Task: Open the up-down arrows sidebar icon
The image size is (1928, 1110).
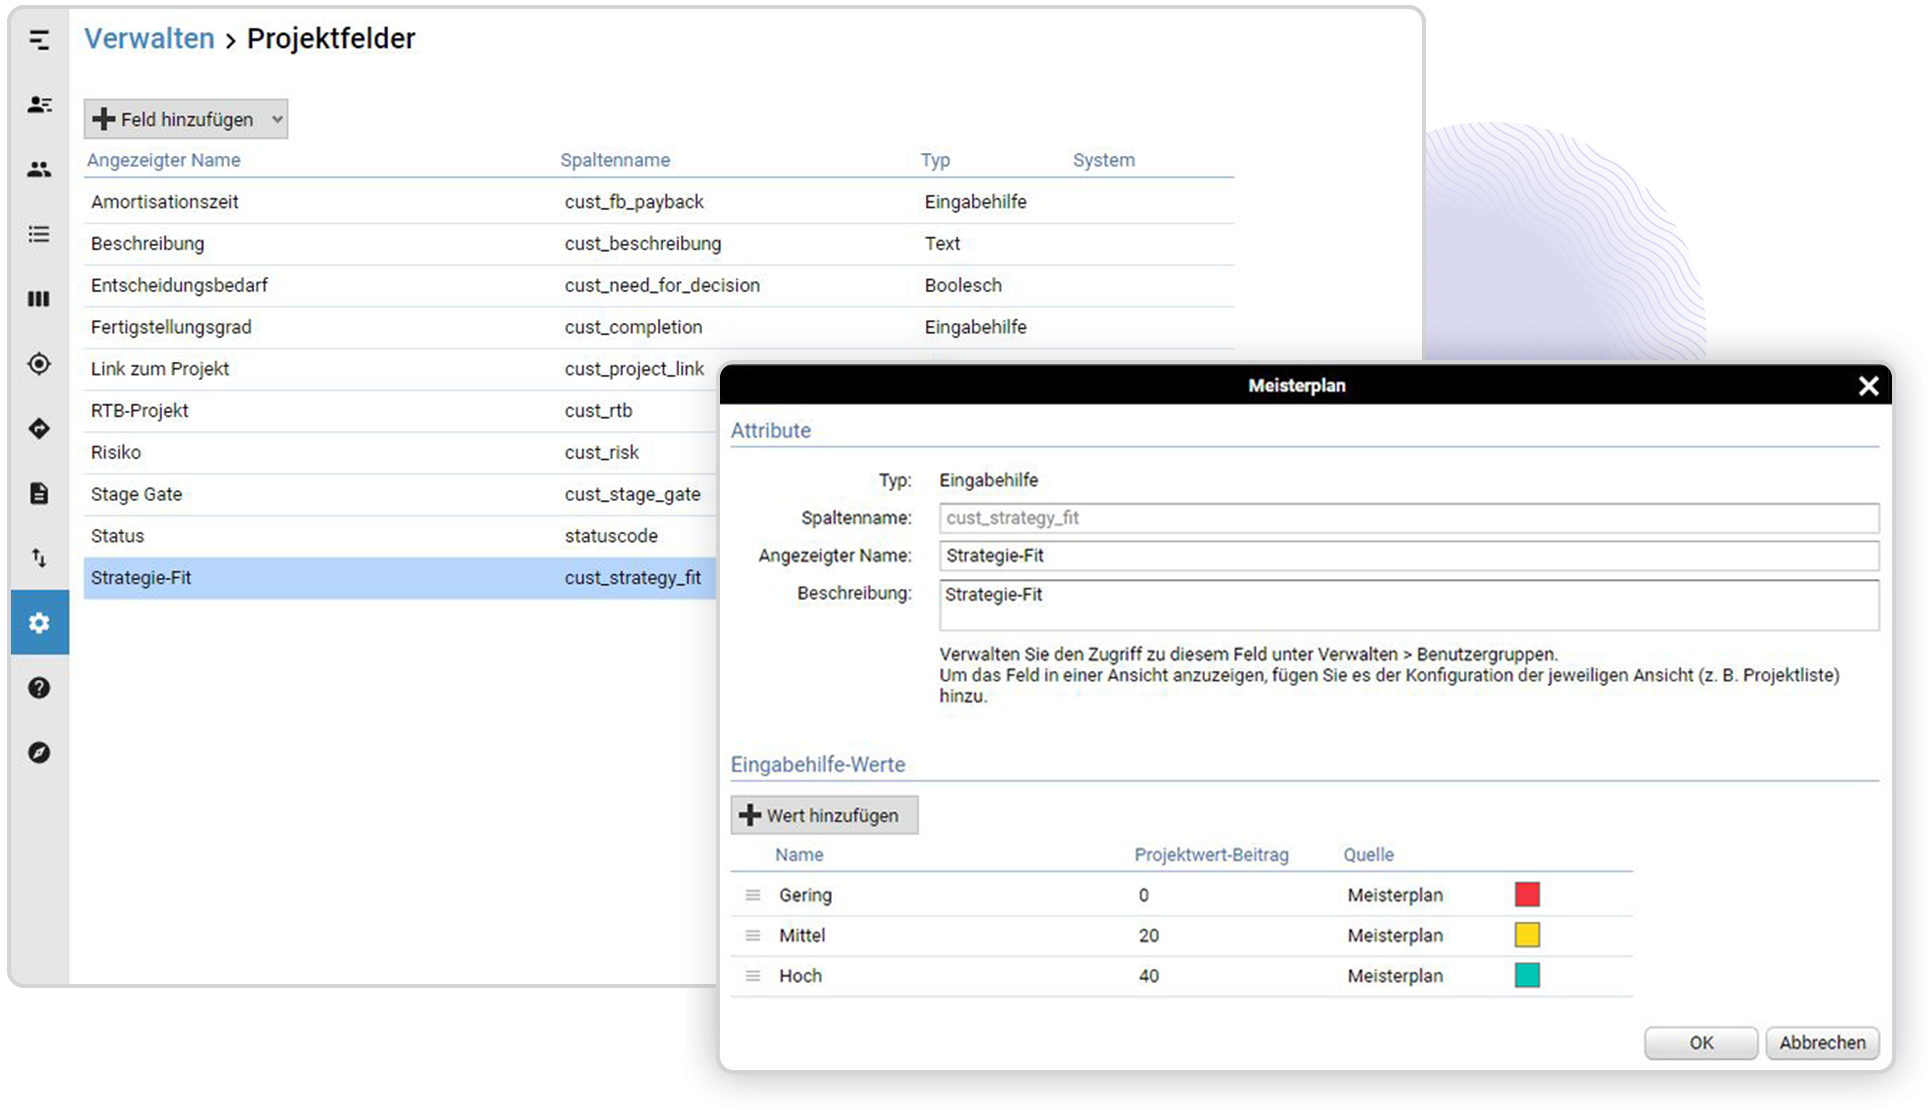Action: coord(39,558)
